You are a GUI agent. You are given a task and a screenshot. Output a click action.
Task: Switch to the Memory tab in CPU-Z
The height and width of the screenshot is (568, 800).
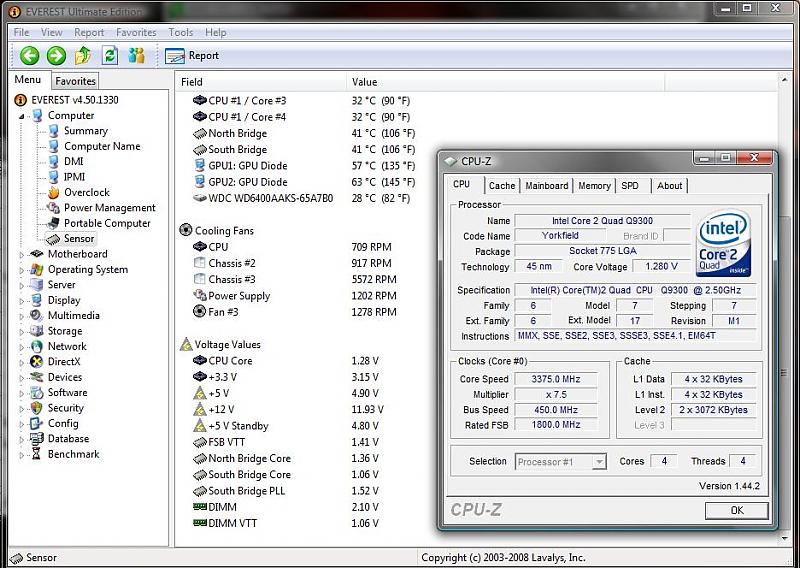pyautogui.click(x=594, y=186)
